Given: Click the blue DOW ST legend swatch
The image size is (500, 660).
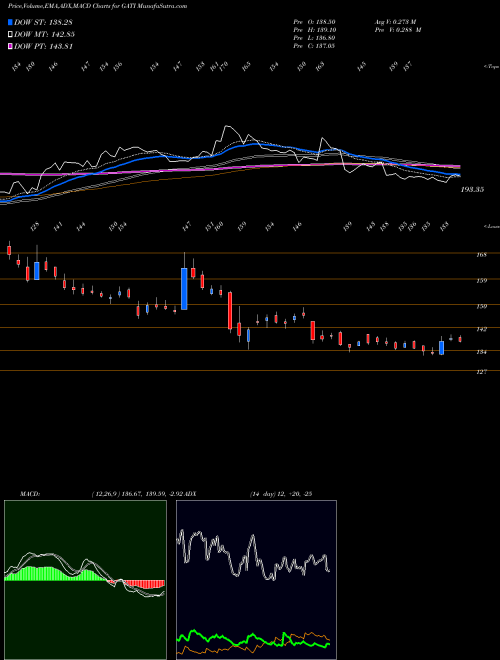Looking at the screenshot, I should pyautogui.click(x=10, y=22).
